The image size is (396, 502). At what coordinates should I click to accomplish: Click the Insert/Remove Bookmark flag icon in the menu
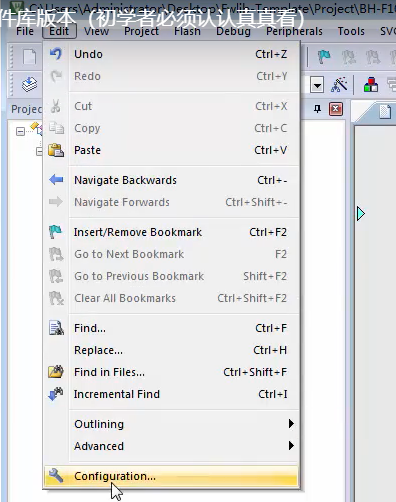[56, 232]
